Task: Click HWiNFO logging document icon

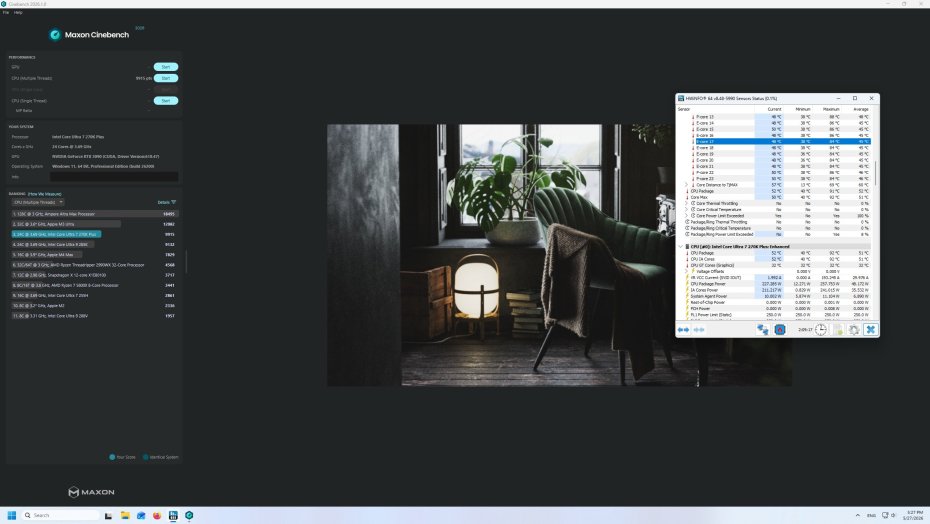Action: (x=838, y=330)
